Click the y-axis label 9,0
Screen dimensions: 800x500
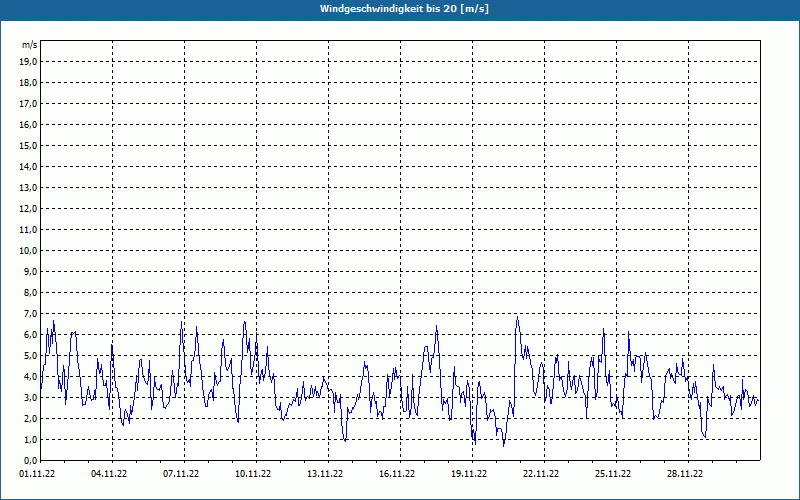click(x=30, y=271)
